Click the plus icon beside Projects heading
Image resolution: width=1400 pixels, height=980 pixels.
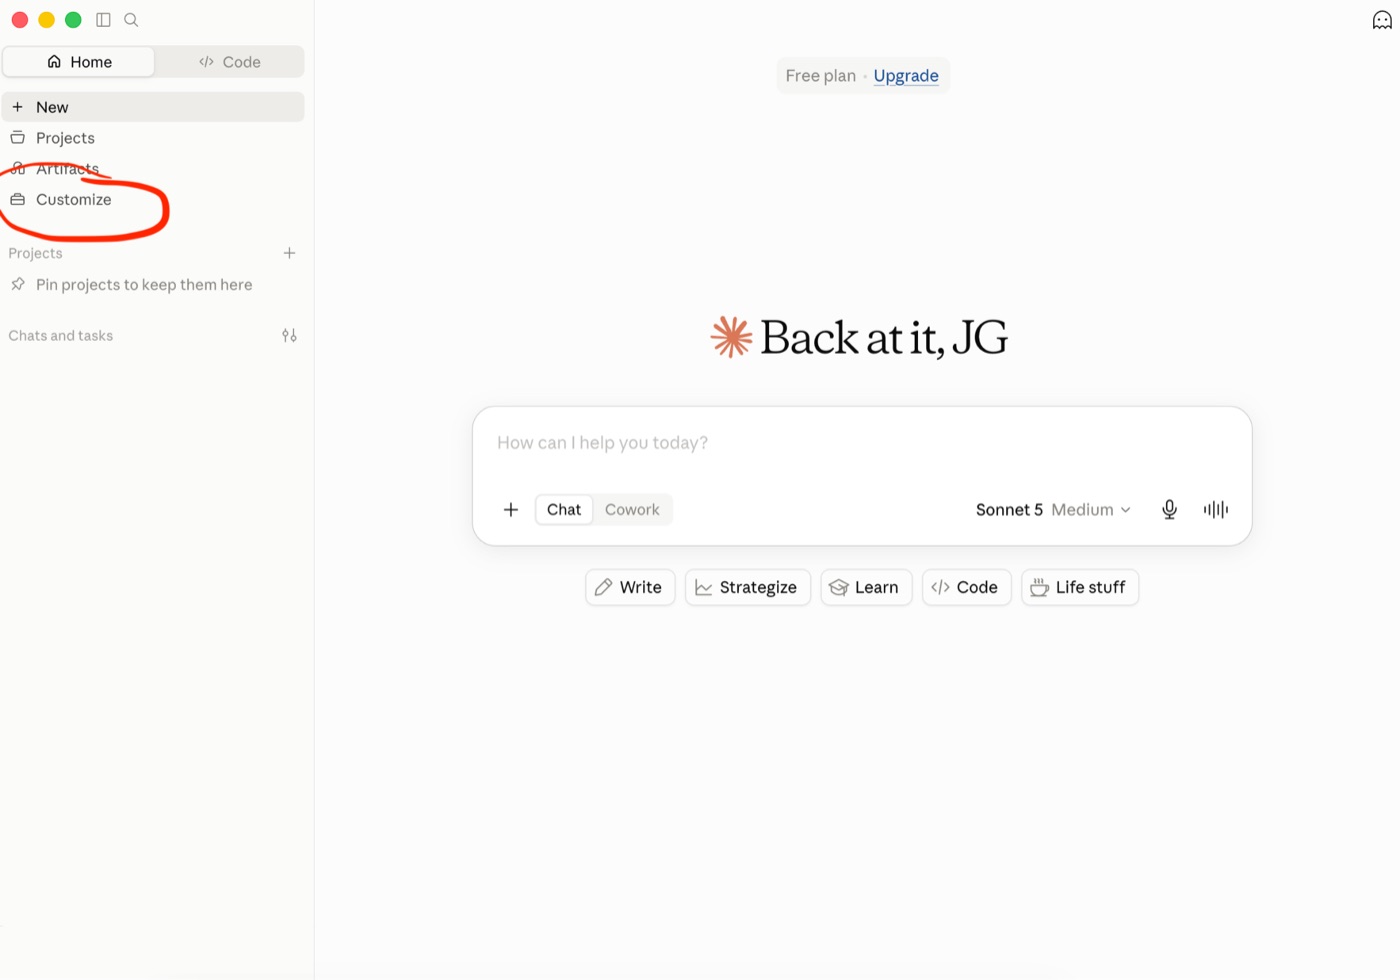[289, 253]
